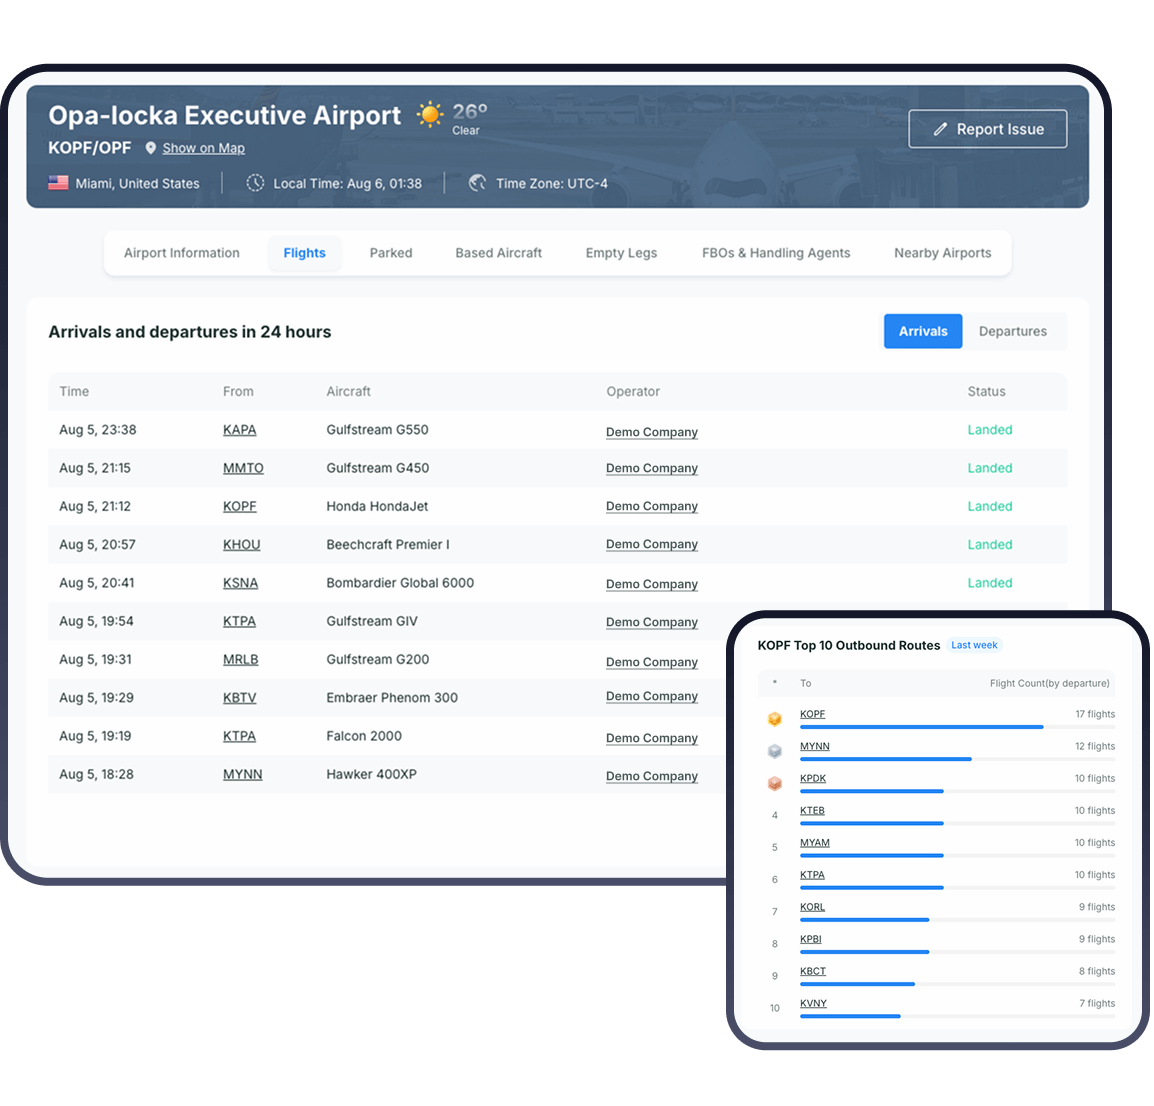The height and width of the screenshot is (1106, 1154).
Task: Switch to the Arrivals view
Action: click(x=922, y=331)
